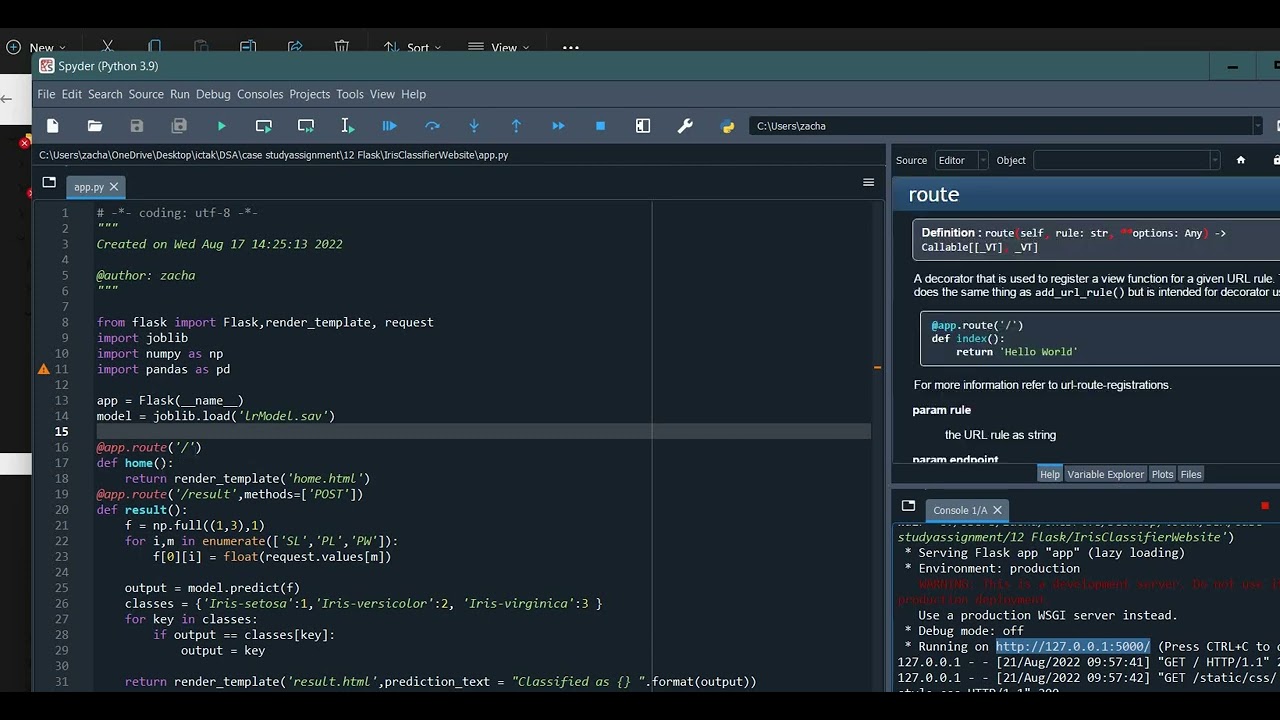Switch to the Plots tab
Viewport: 1280px width, 720px height.
click(x=1162, y=475)
